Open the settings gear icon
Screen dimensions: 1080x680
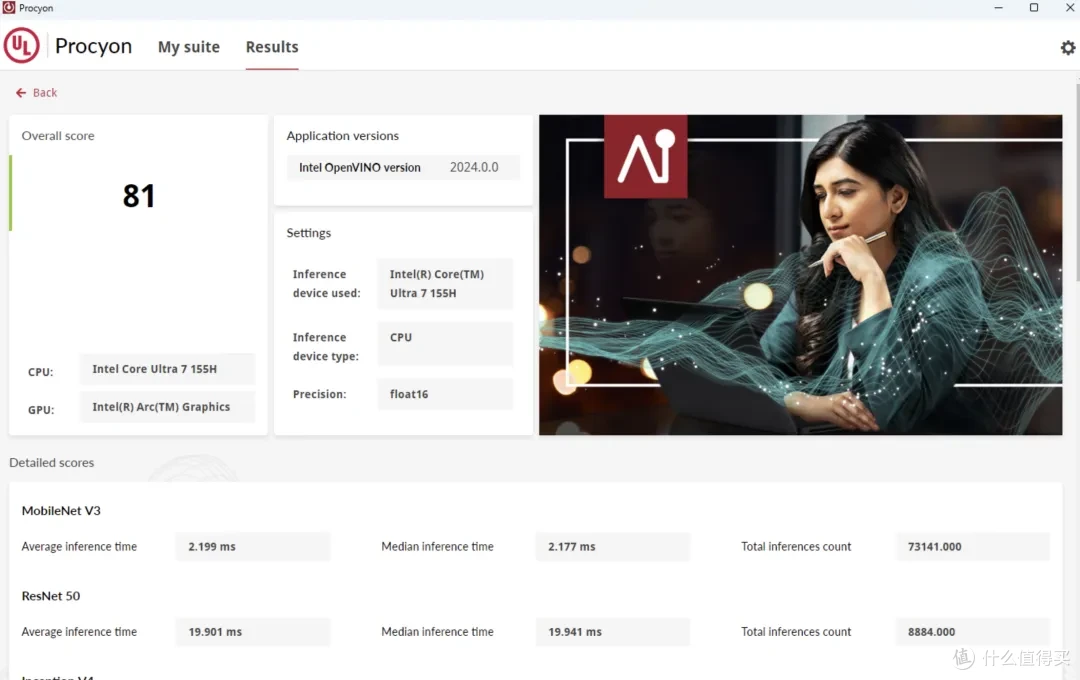pyautogui.click(x=1068, y=48)
